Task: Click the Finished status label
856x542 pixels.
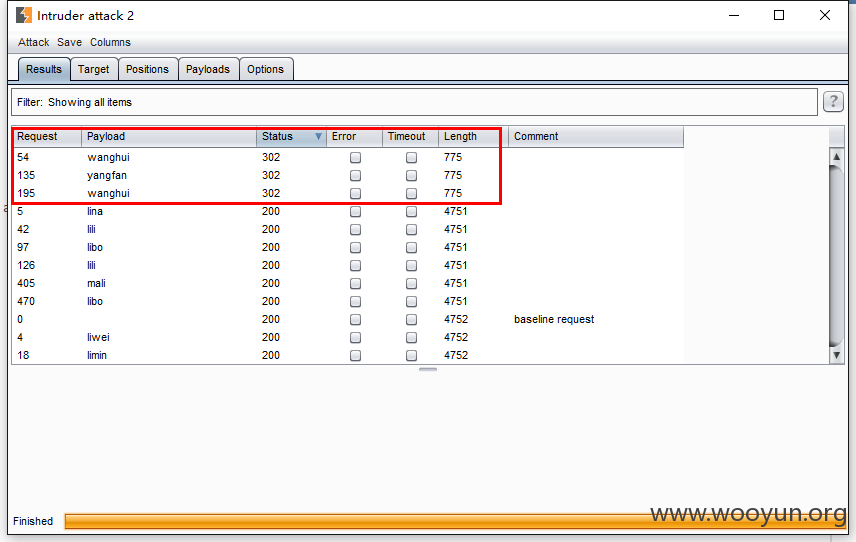Action: tap(33, 521)
